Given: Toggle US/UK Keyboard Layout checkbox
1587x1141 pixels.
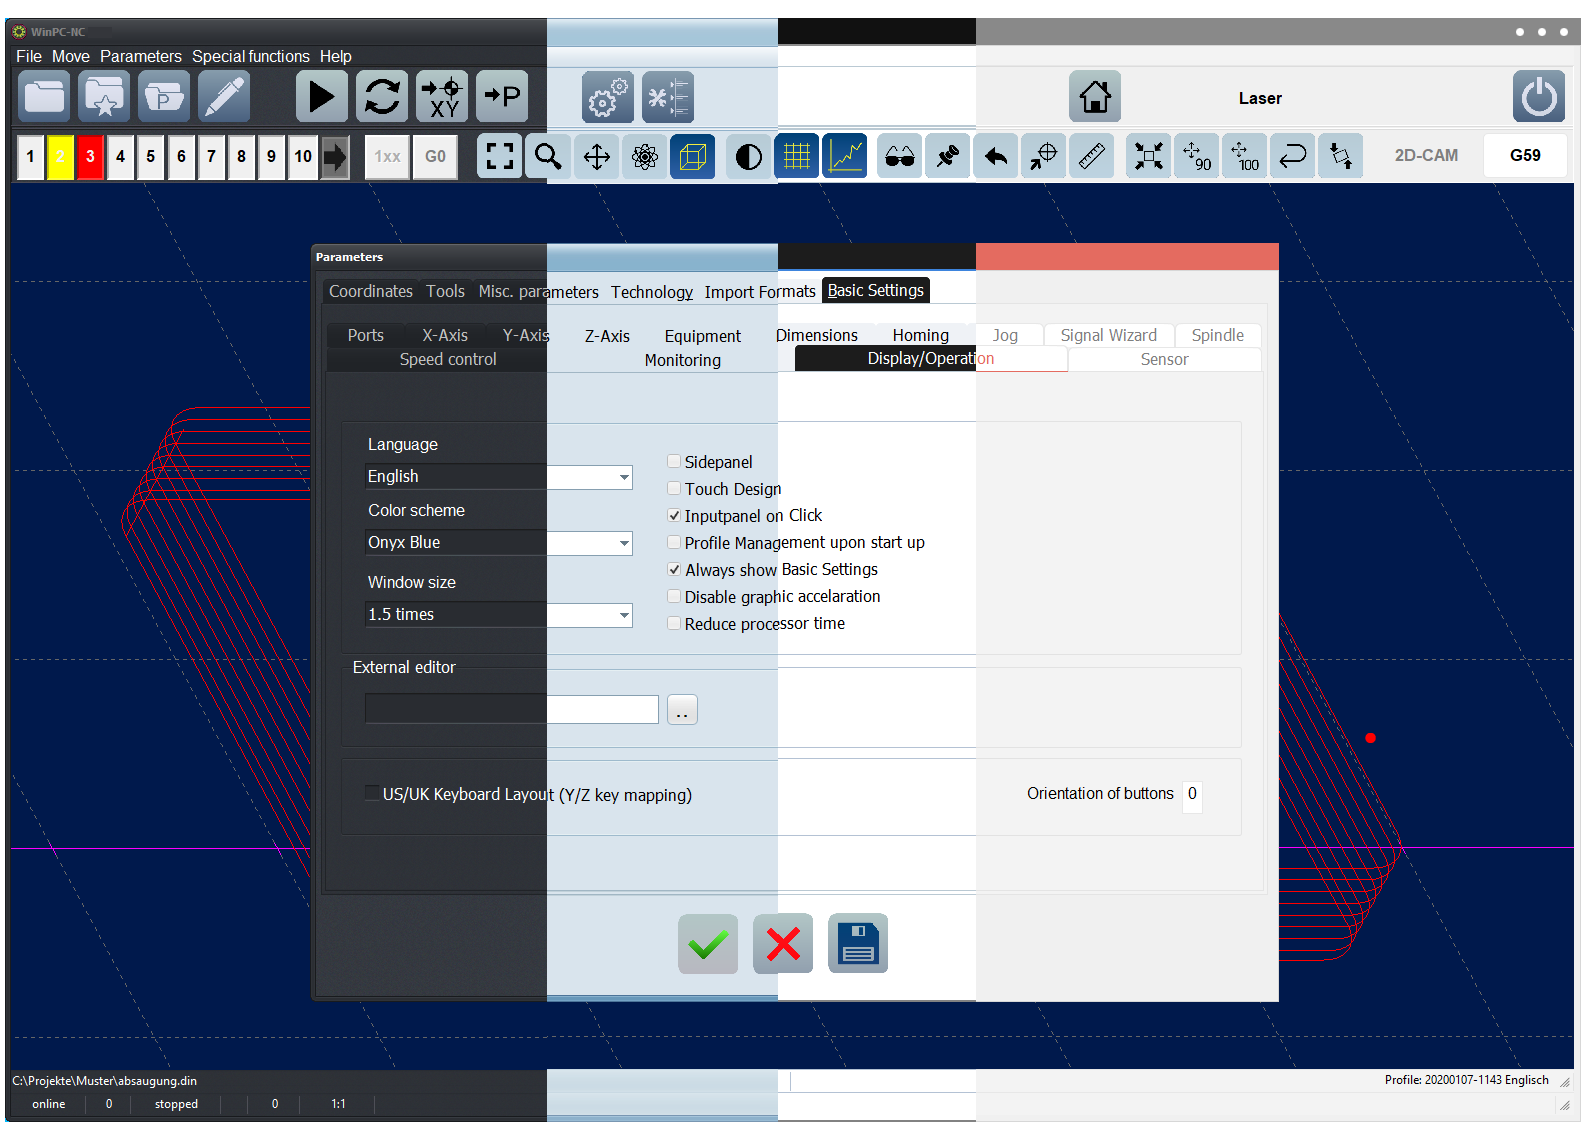Looking at the screenshot, I should pyautogui.click(x=372, y=793).
